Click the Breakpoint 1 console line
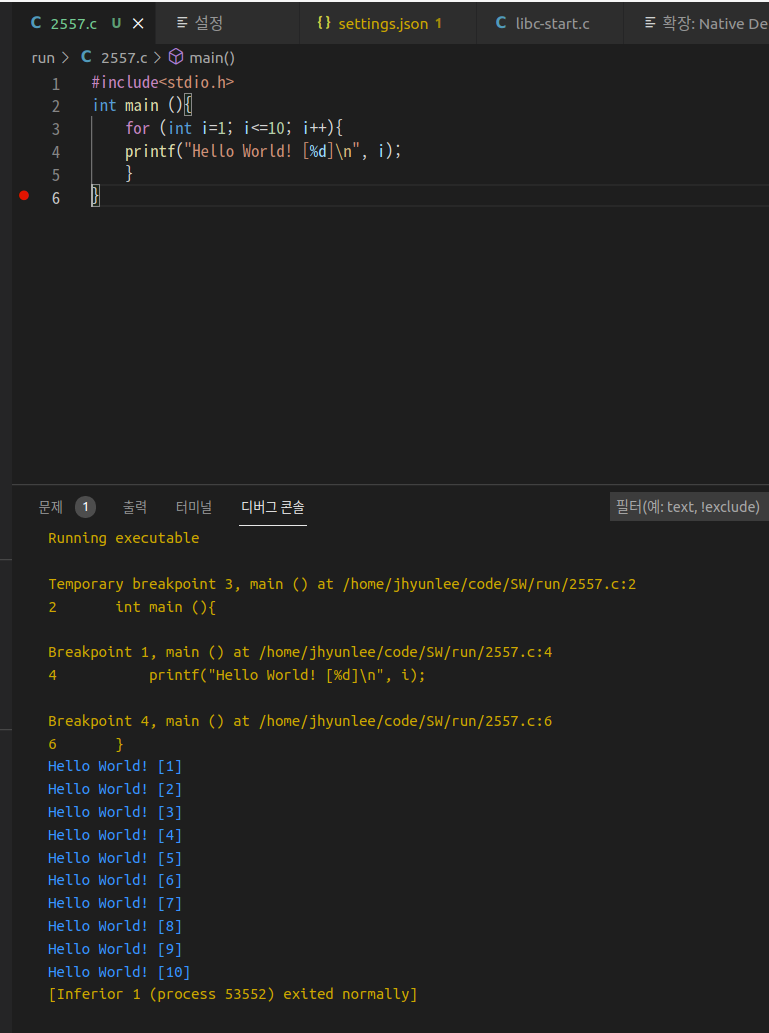This screenshot has height=1033, width=769. (300, 653)
